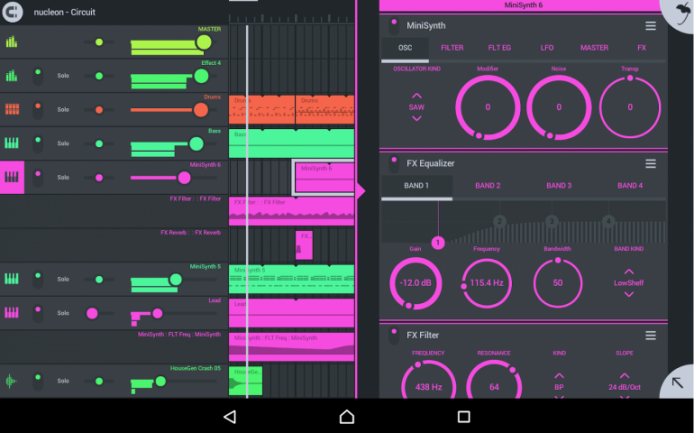
Task: Change band kind down from LowShelf
Action: coord(629,296)
